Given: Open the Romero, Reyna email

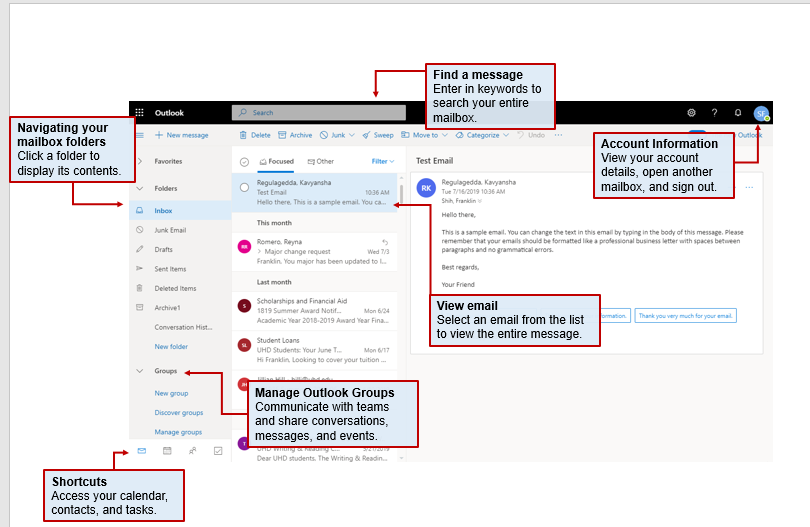Looking at the screenshot, I should [x=315, y=252].
